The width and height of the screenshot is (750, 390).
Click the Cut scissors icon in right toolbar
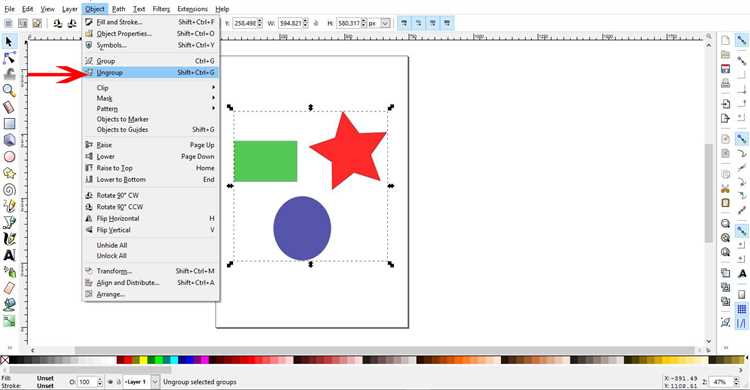pos(726,189)
